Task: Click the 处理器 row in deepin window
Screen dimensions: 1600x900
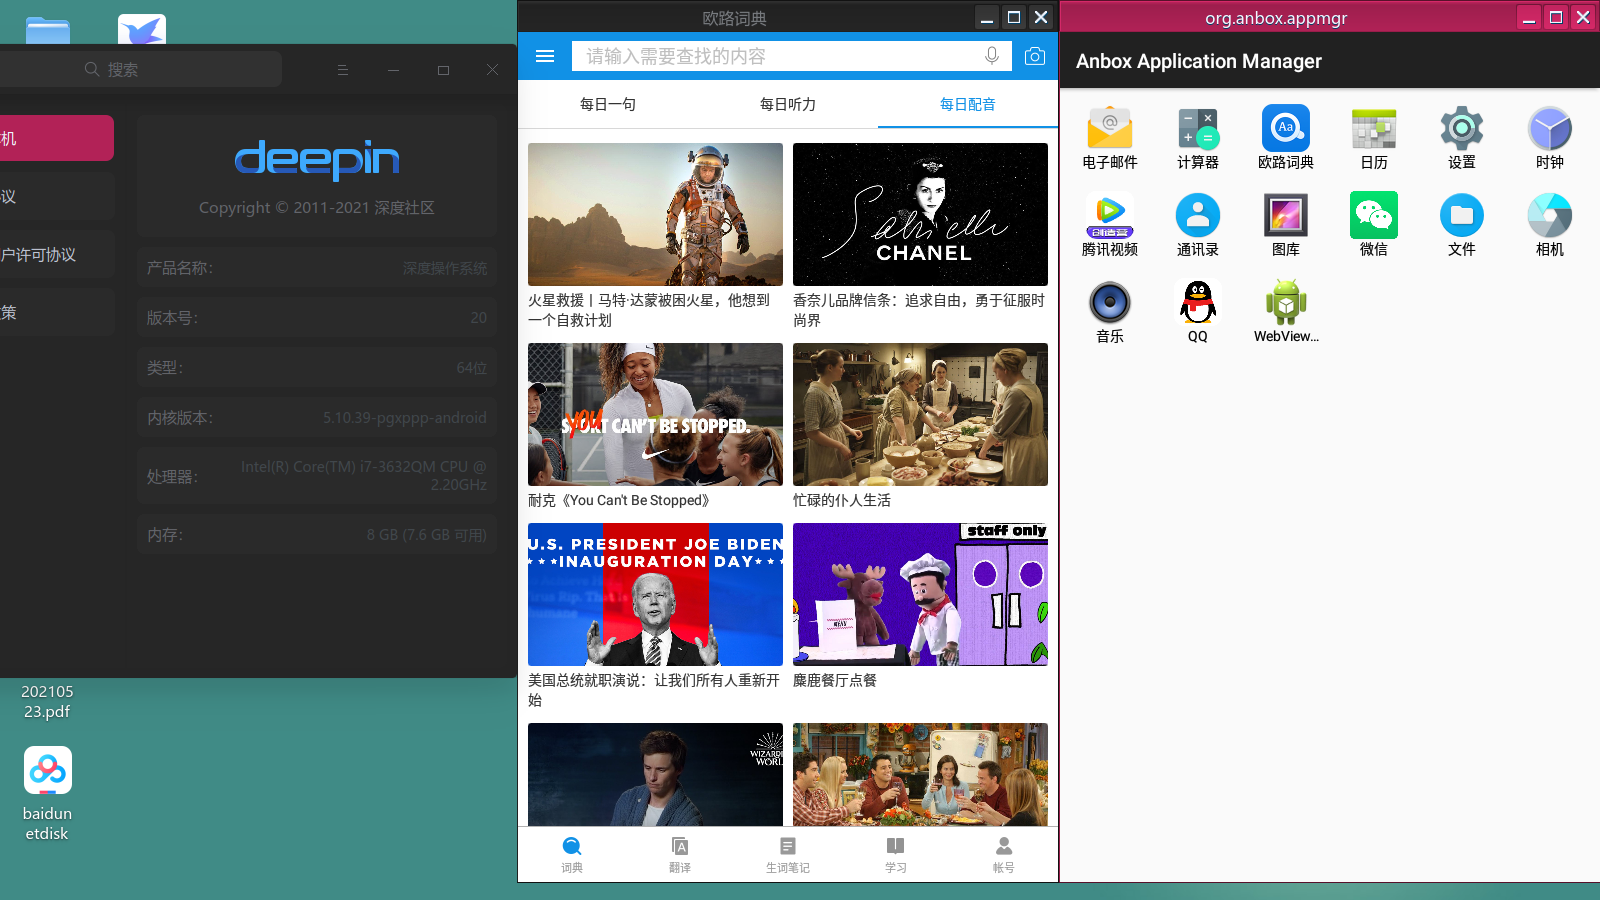Action: (317, 476)
